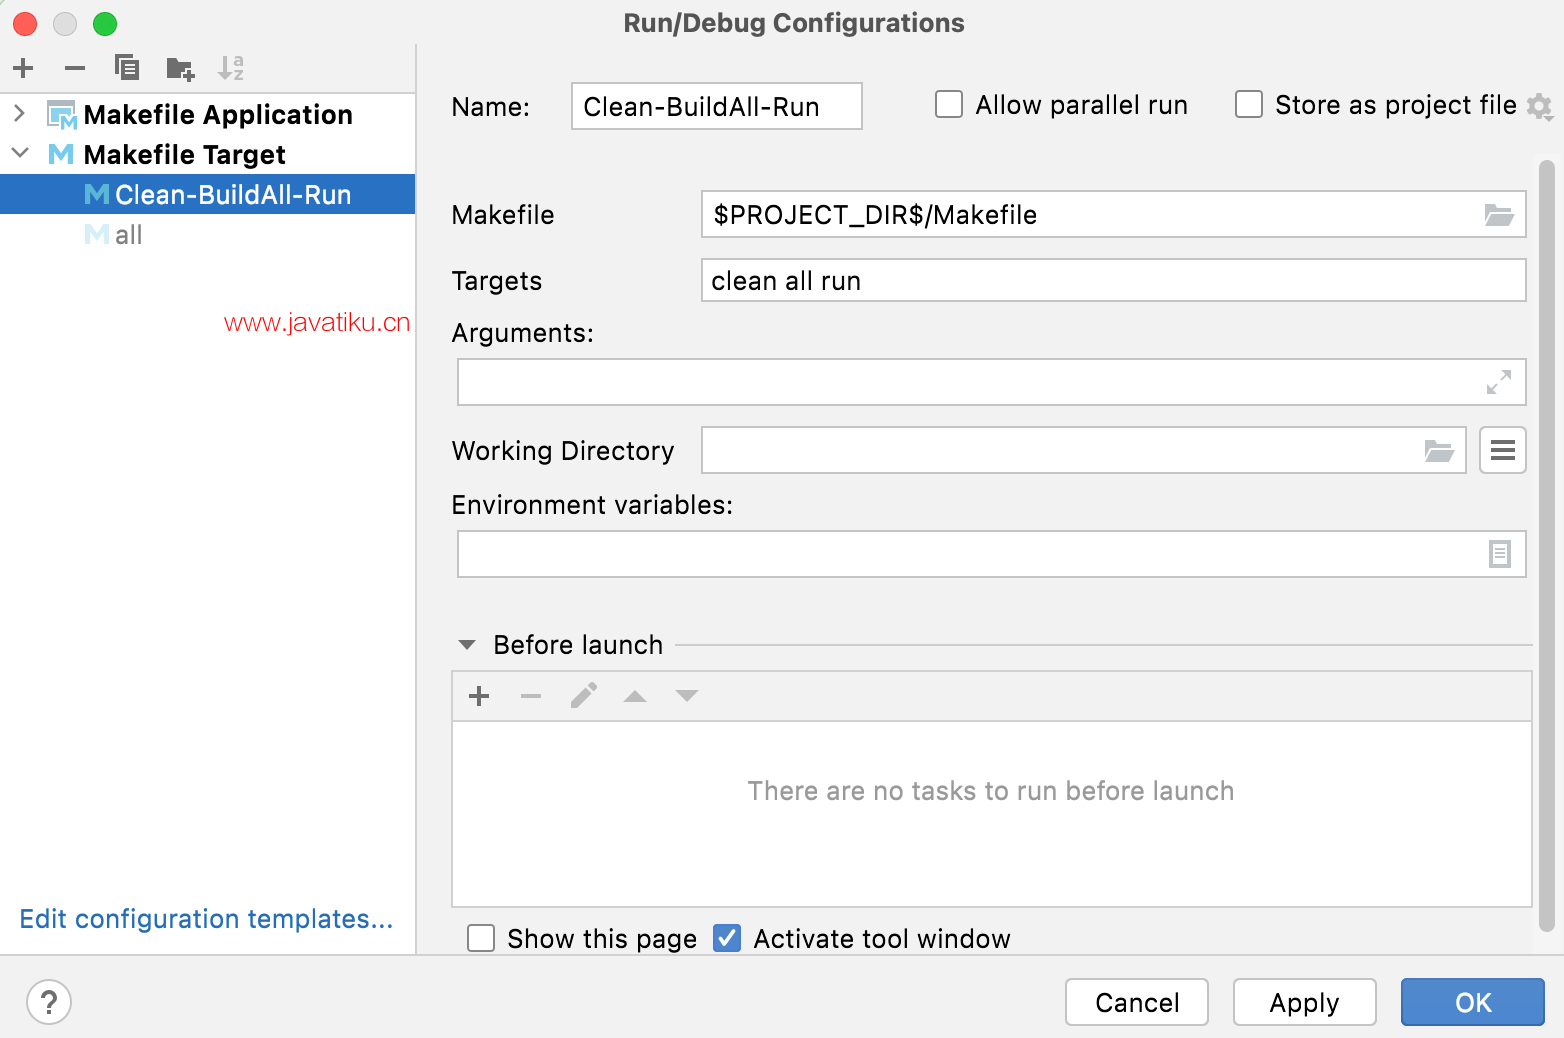
Task: Click the Run/Debug Configurations title
Action: [x=794, y=23]
